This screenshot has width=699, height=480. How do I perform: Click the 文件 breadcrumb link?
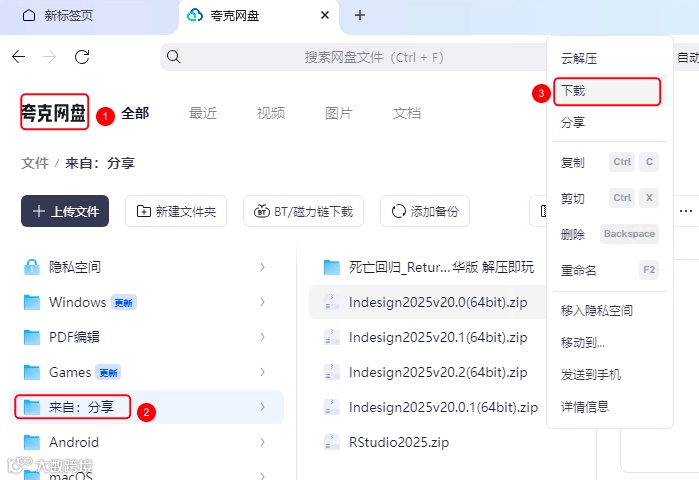pyautogui.click(x=35, y=163)
